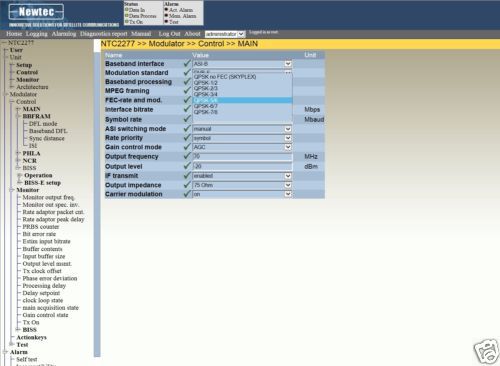The width and height of the screenshot is (500, 366).
Task: Click the Log Out link
Action: pos(169,34)
